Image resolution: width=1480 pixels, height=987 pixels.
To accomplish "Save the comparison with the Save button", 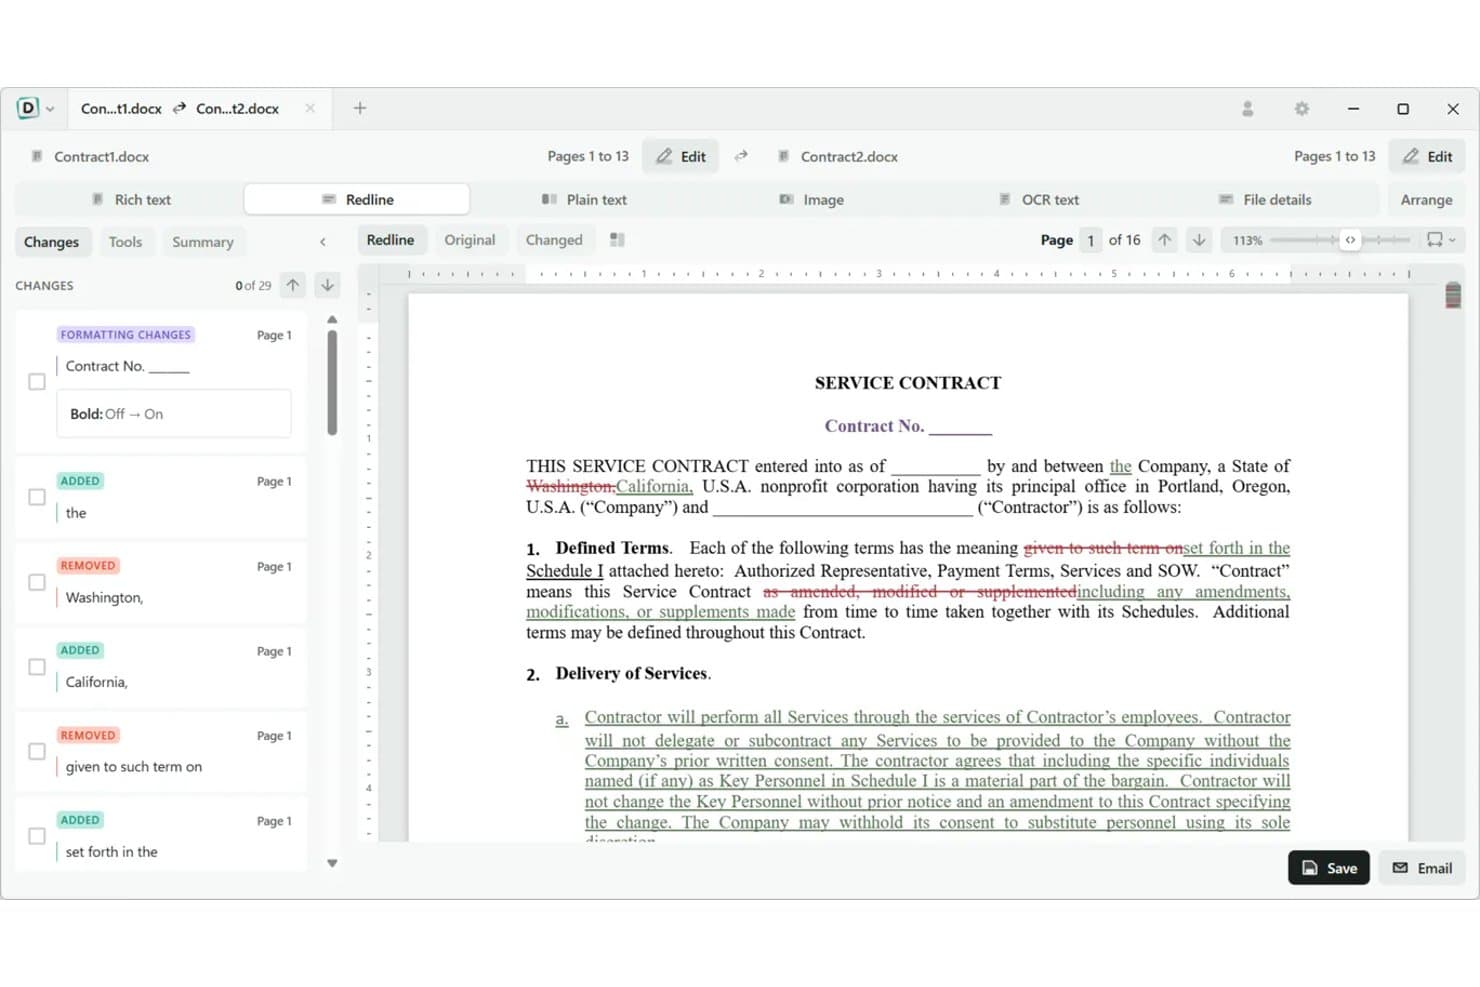I will click(x=1329, y=868).
